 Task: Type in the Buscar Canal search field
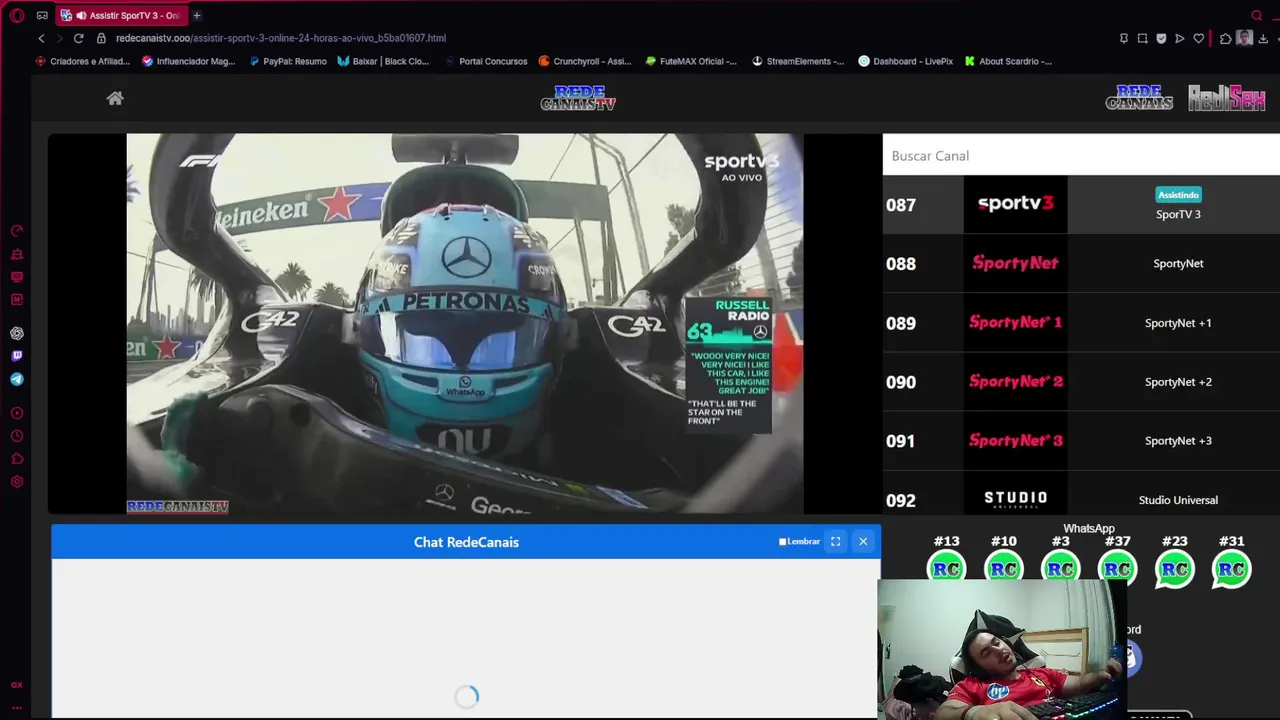click(1081, 156)
